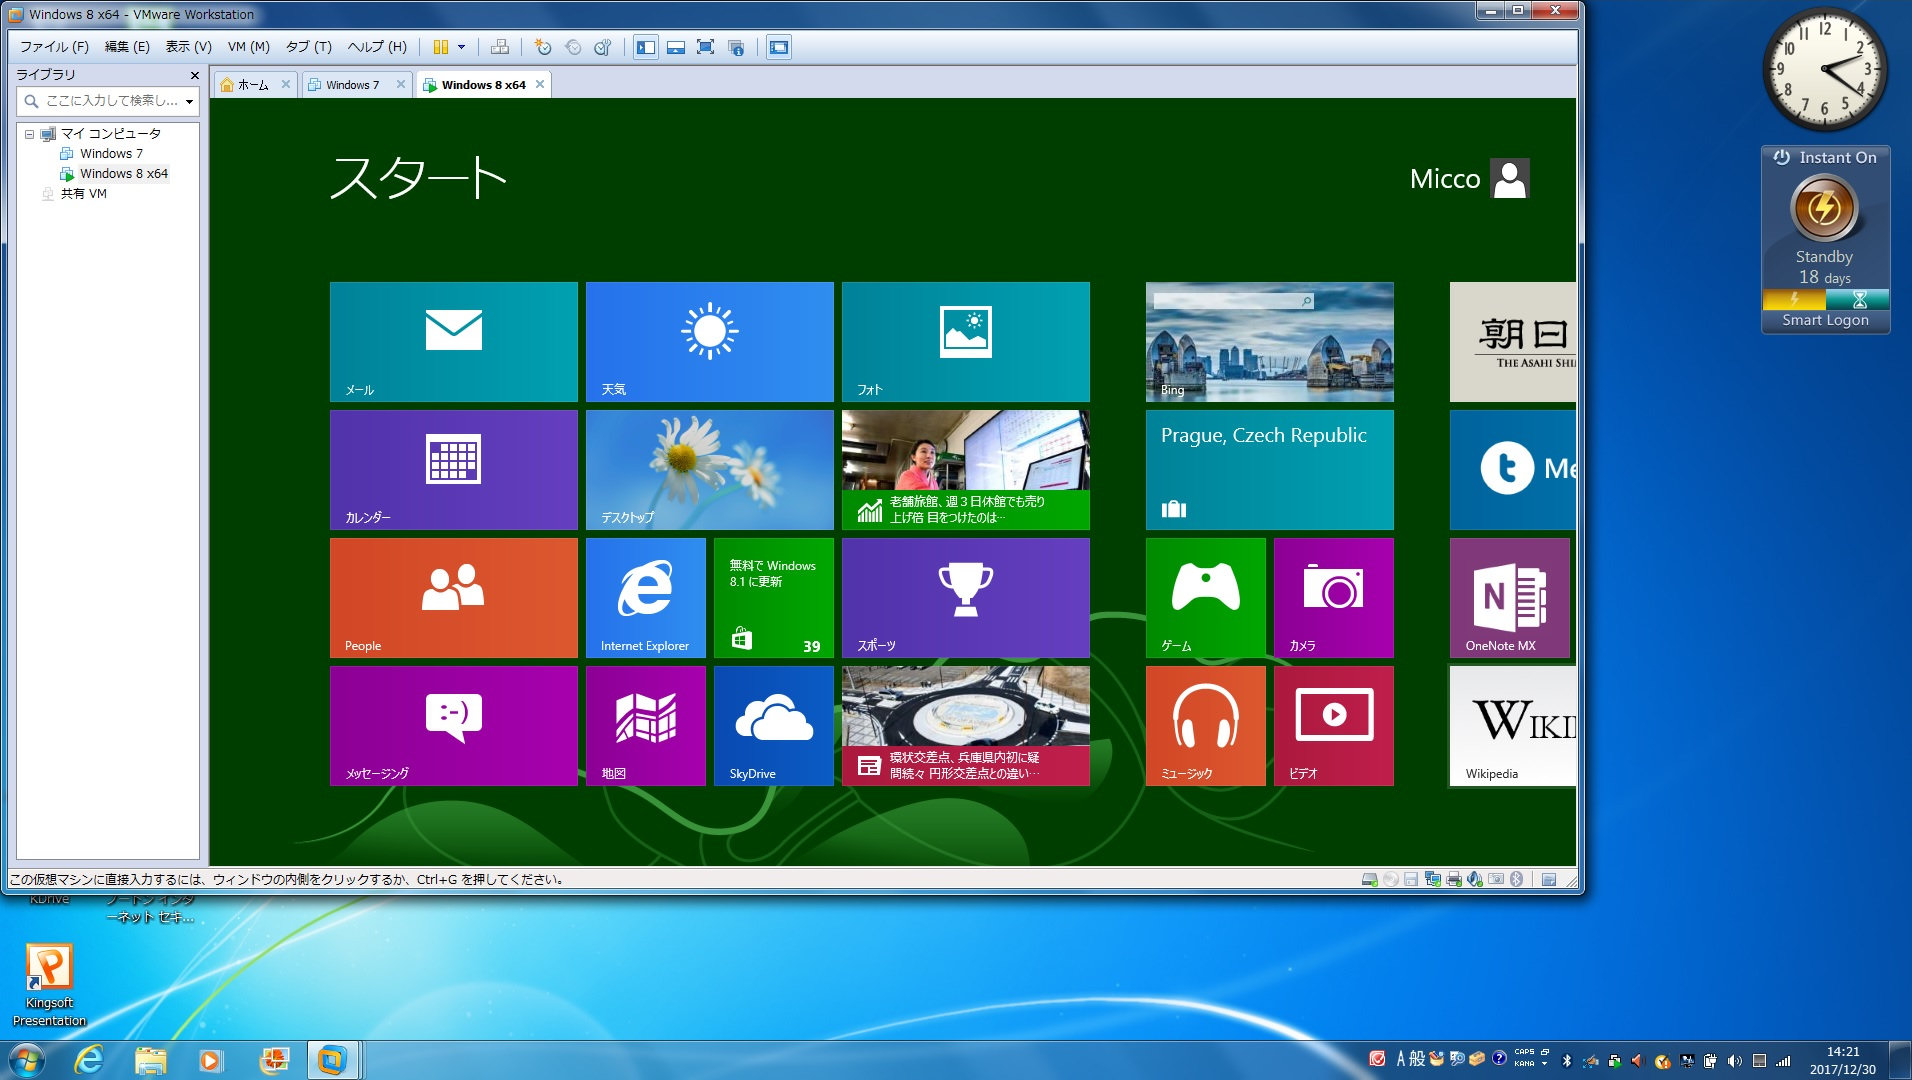Open the roundabout news article tile
1912x1080 pixels.
(x=966, y=726)
